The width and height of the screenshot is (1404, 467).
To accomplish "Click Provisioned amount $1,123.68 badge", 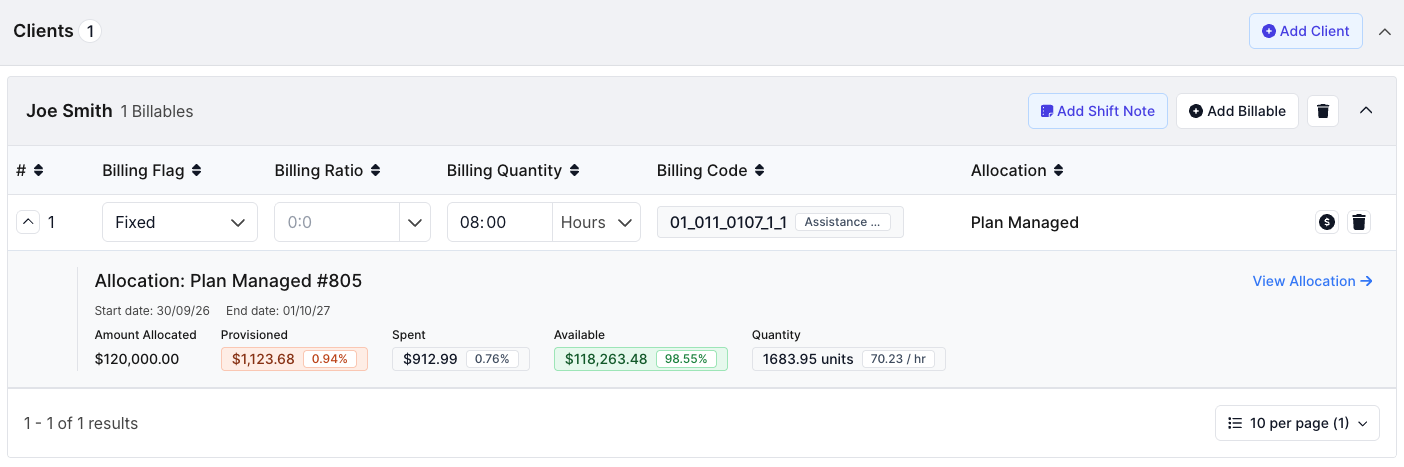I will click(294, 359).
